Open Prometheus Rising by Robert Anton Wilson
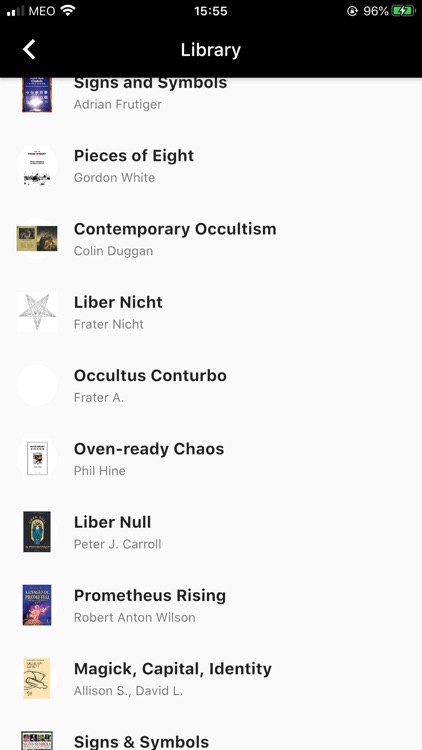422x750 pixels. (211, 605)
